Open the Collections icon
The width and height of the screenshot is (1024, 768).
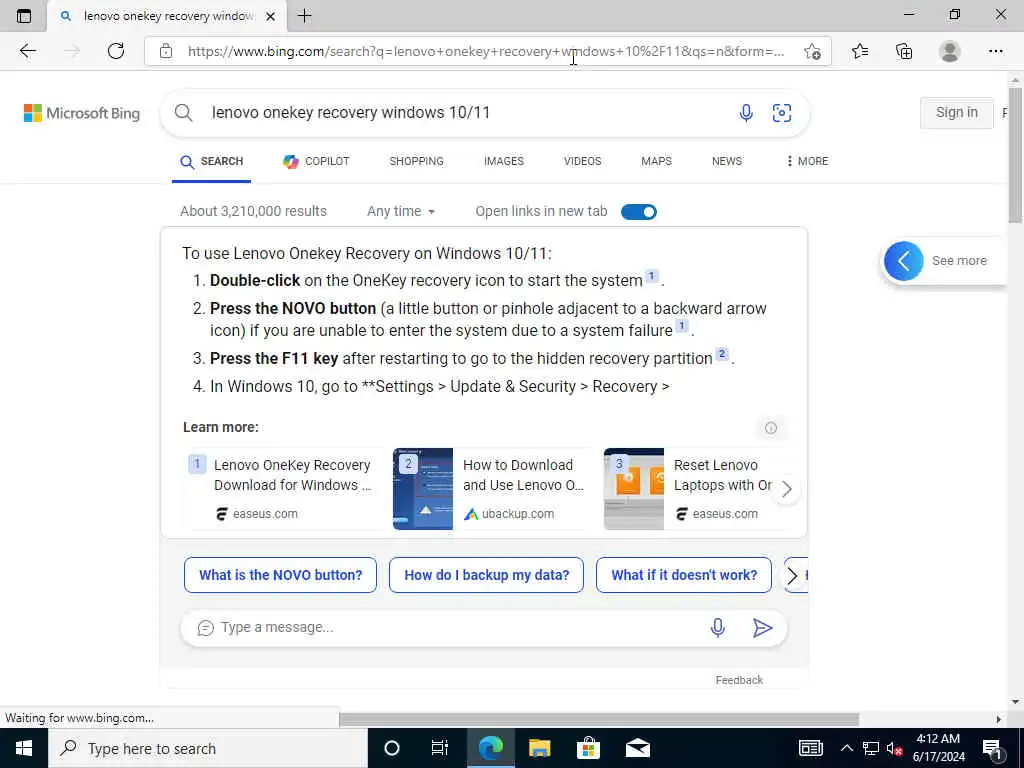[904, 51]
